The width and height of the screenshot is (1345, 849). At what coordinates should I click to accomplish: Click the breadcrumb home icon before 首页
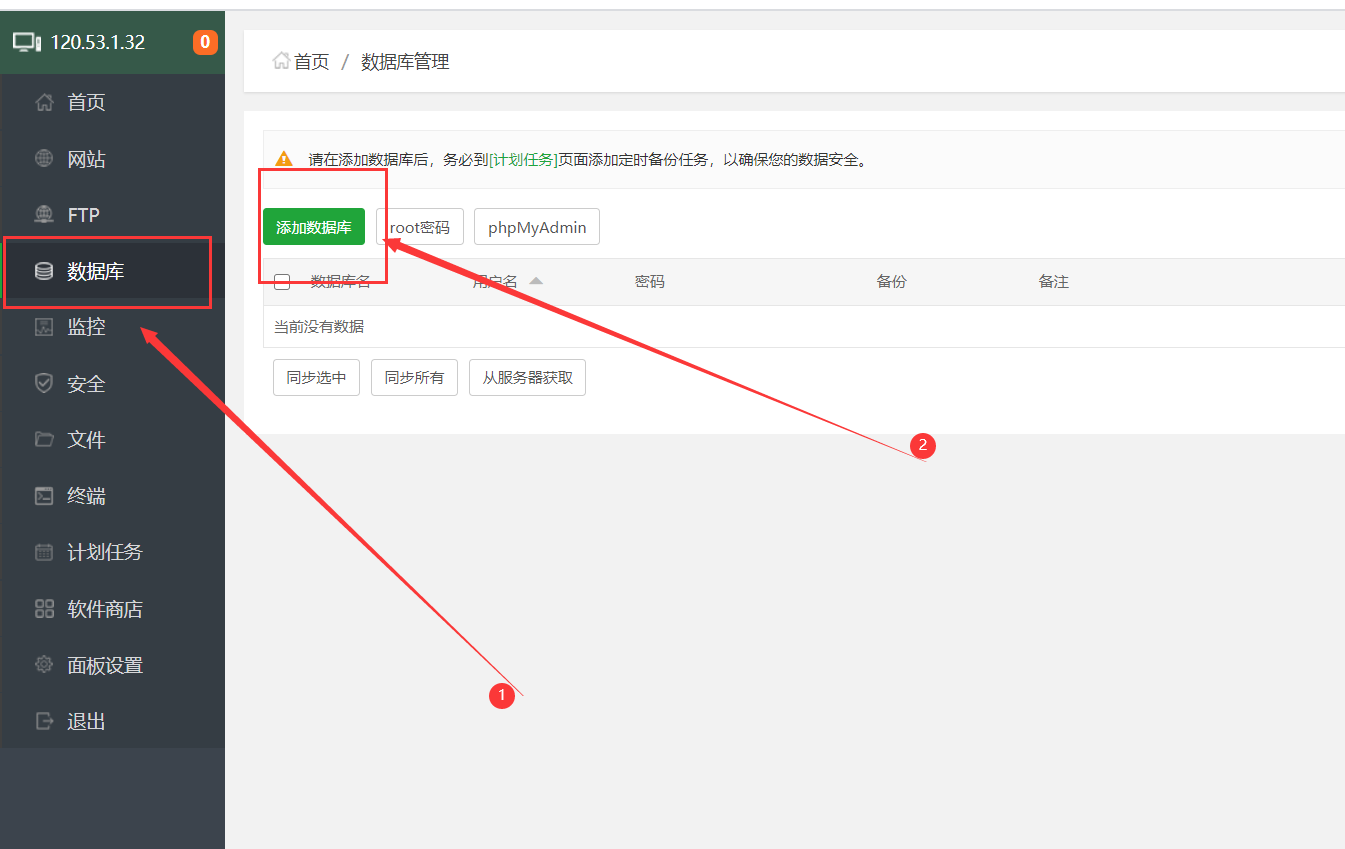pos(281,61)
